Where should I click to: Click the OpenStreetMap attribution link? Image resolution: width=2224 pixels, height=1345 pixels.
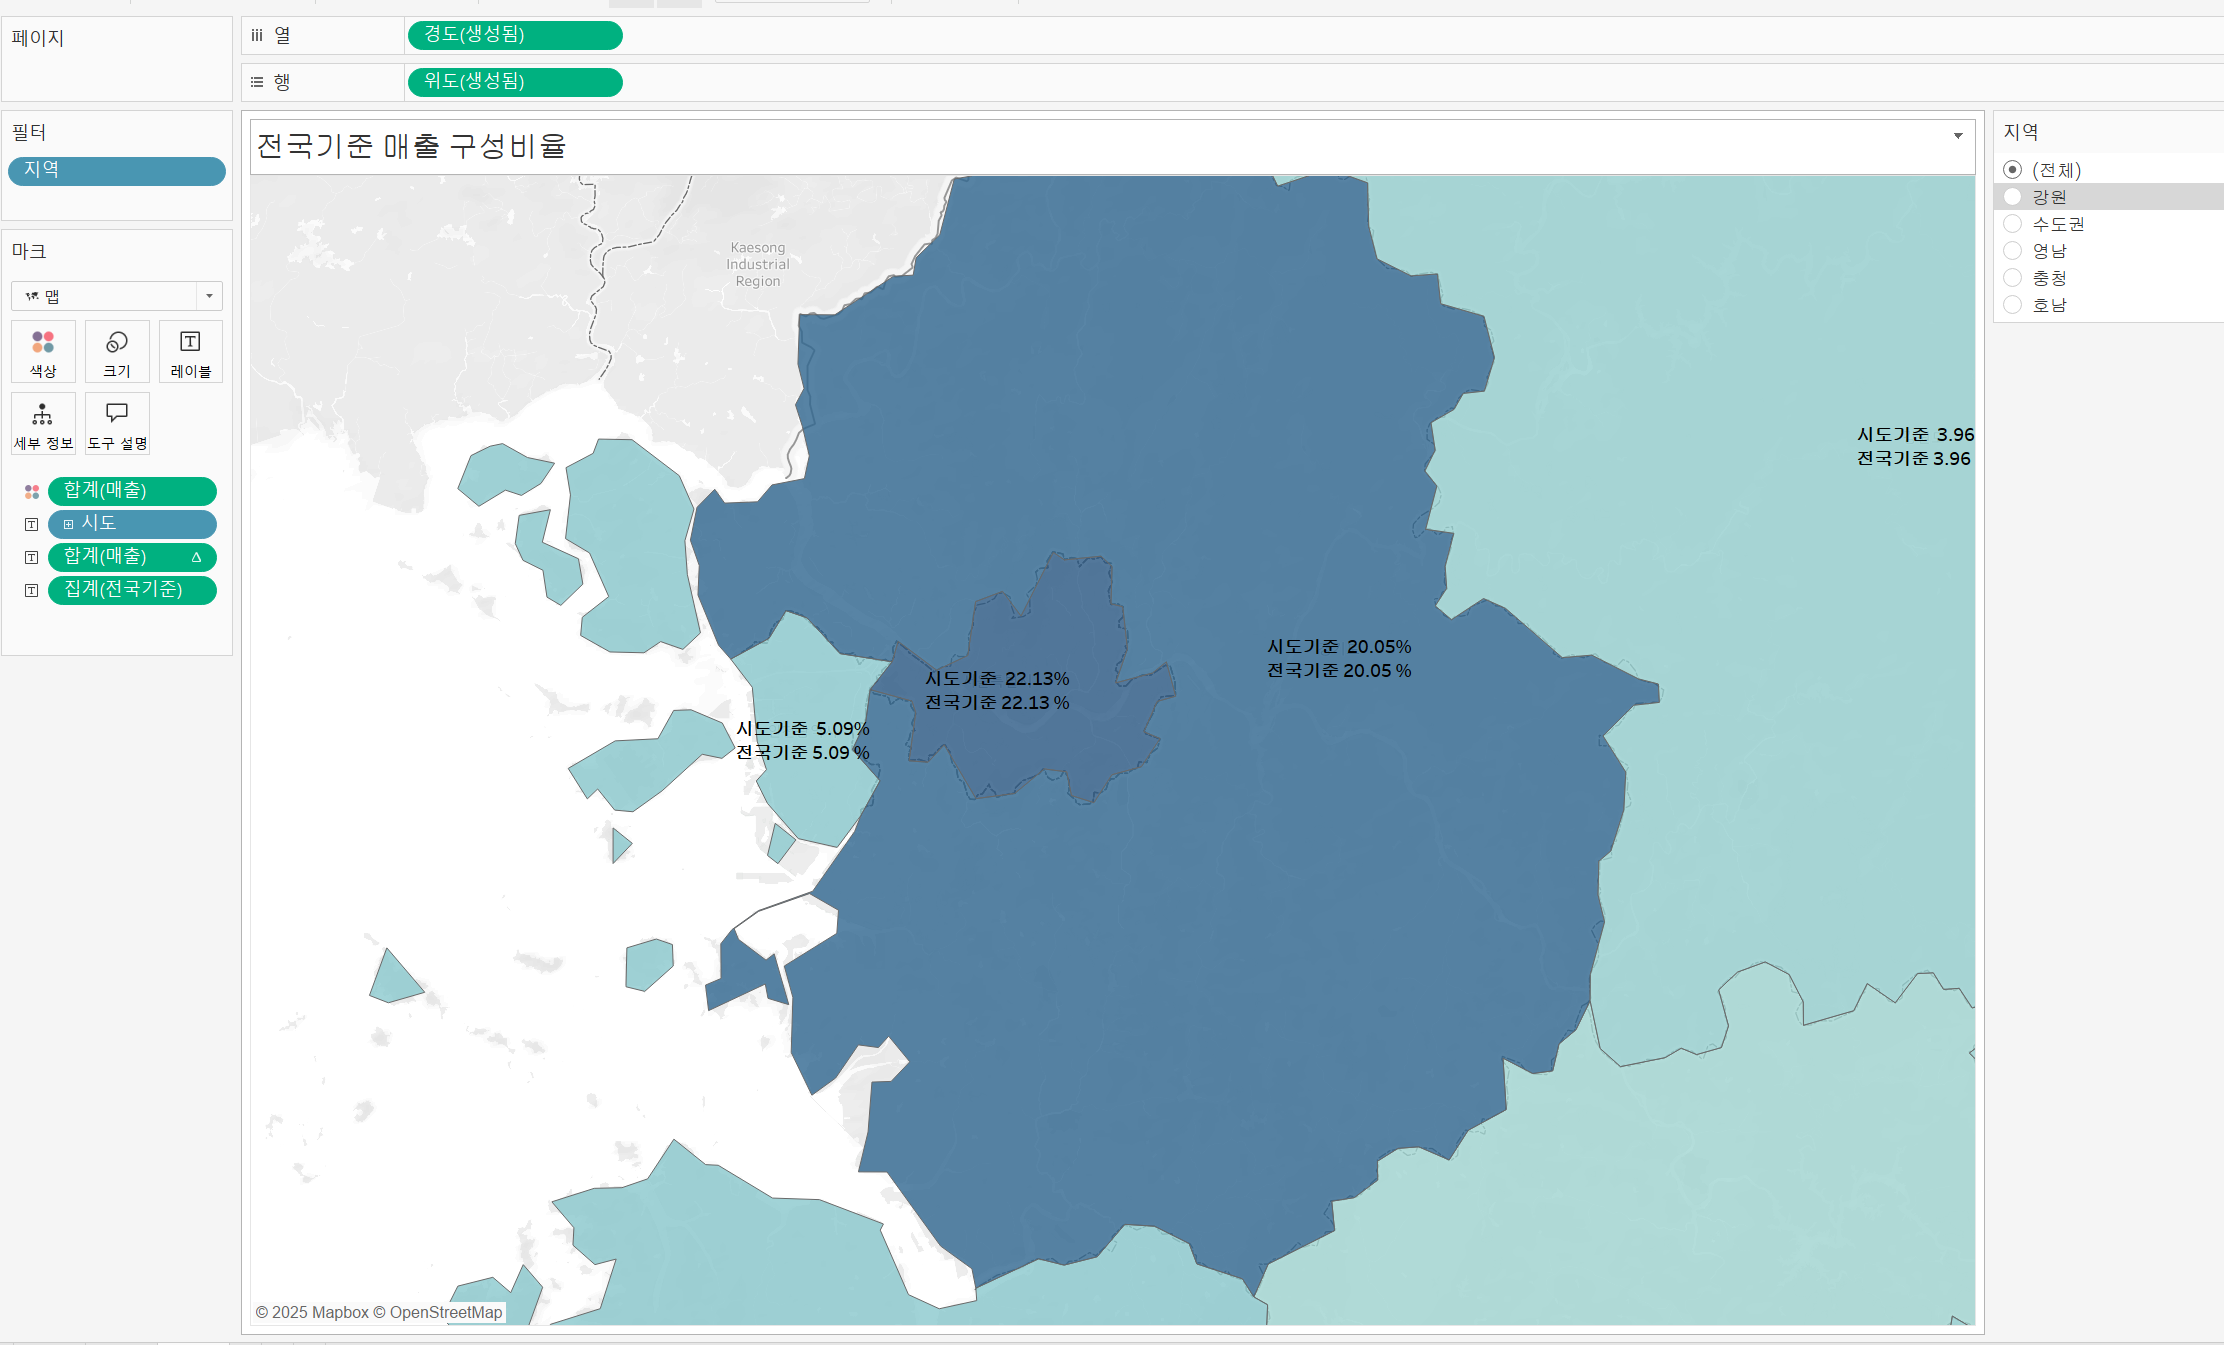click(x=445, y=1312)
